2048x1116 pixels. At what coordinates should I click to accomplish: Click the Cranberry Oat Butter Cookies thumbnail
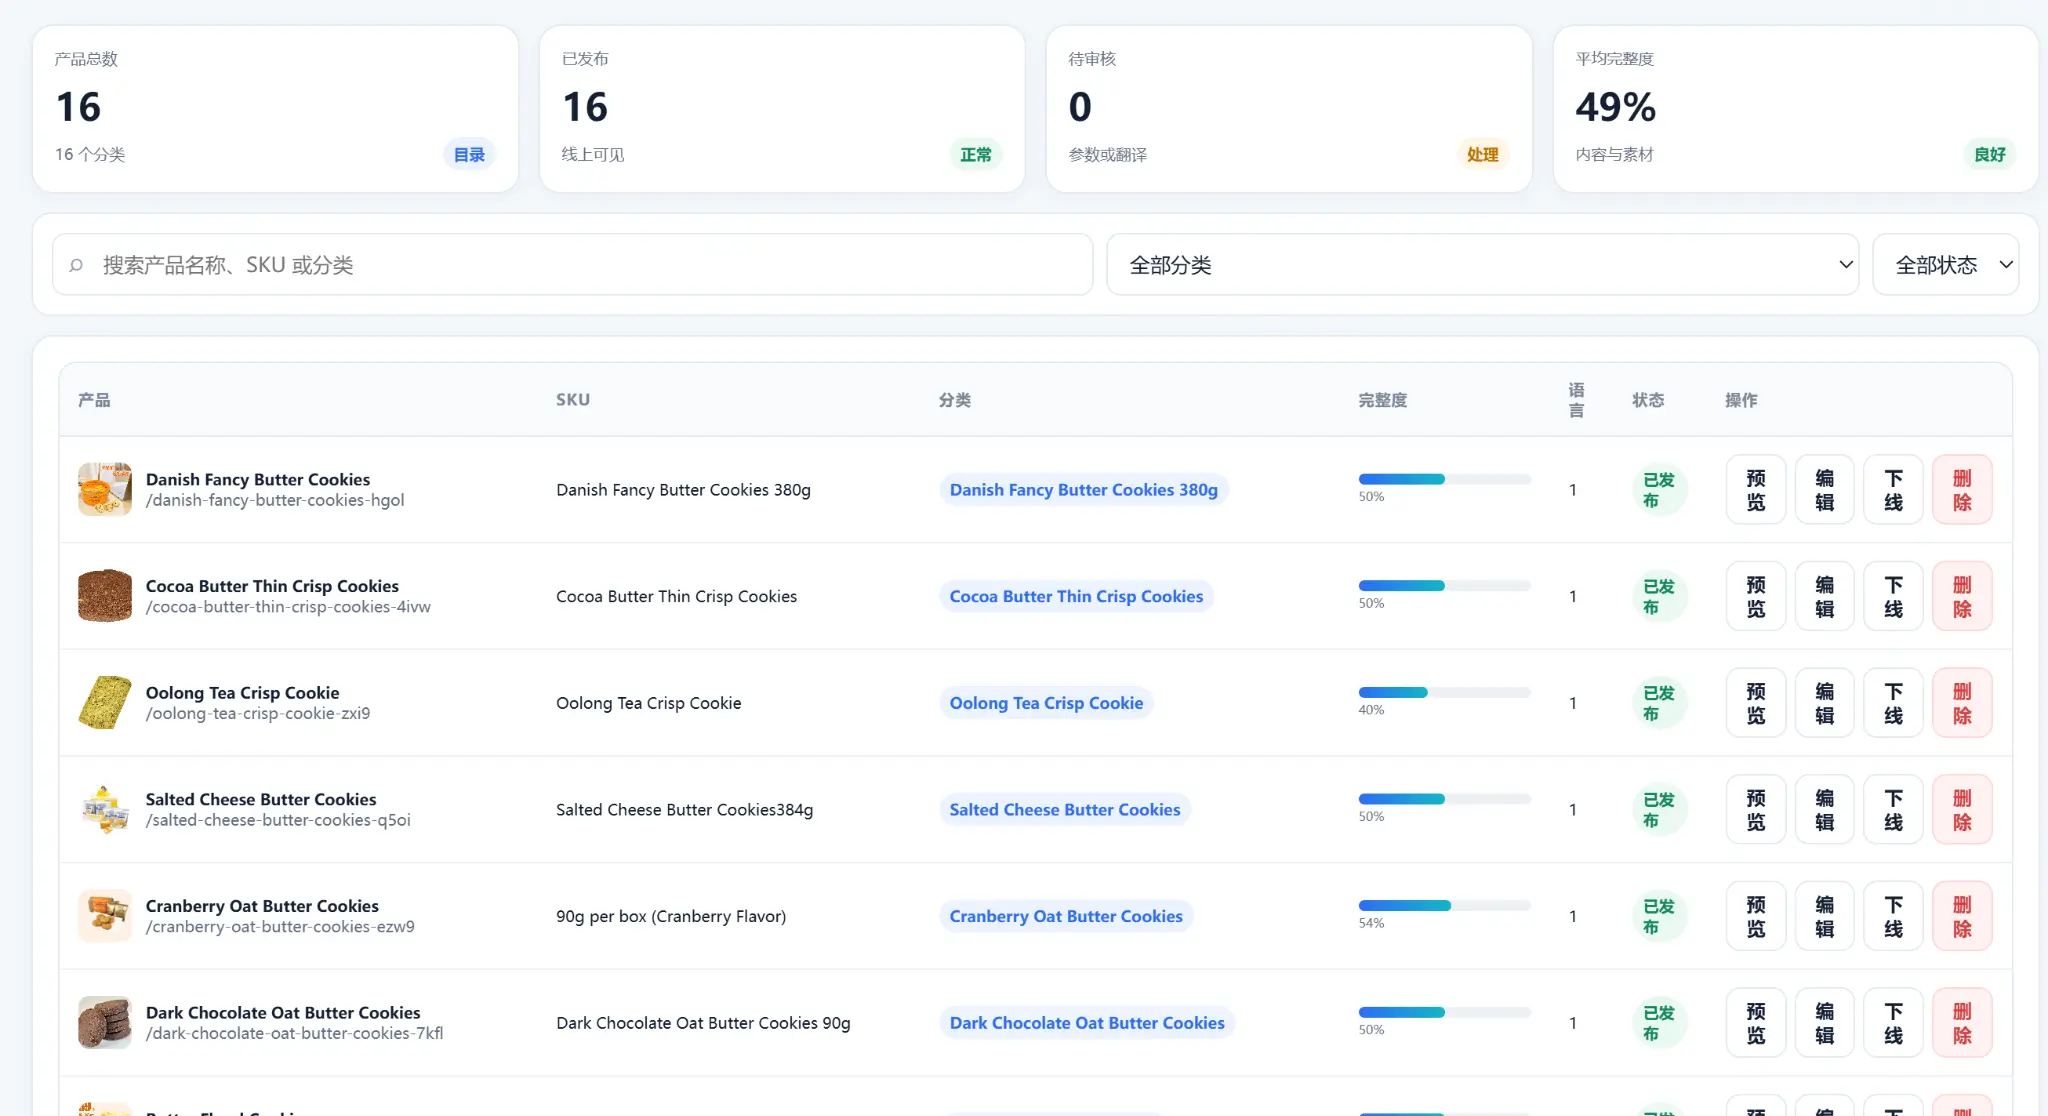105,916
